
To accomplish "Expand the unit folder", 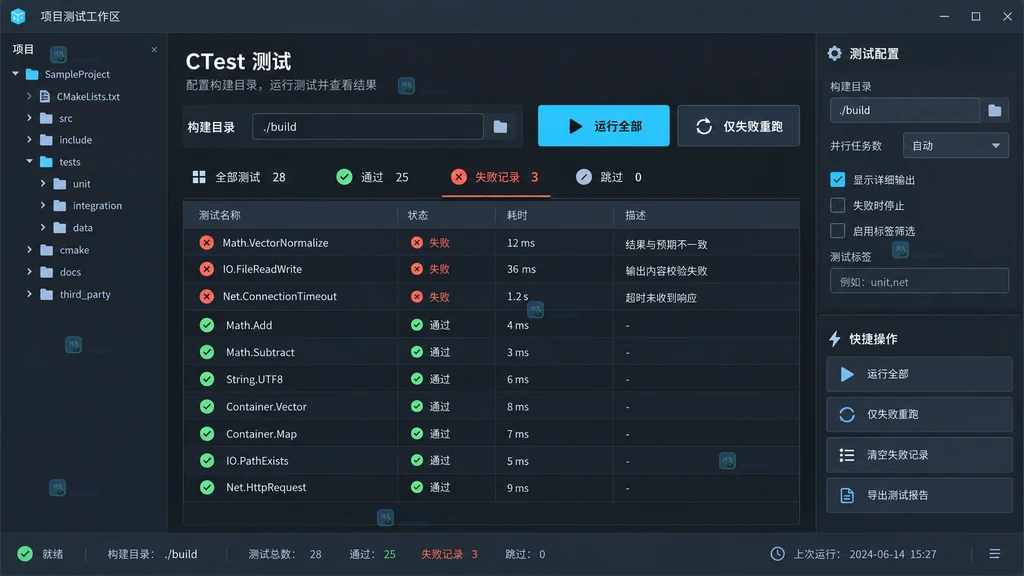I will (43, 184).
